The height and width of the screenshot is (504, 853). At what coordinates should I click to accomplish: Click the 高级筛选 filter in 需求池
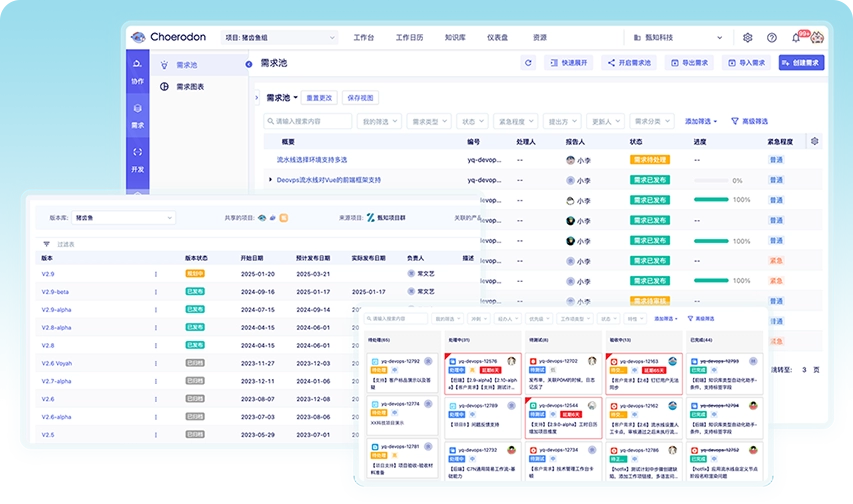(749, 121)
